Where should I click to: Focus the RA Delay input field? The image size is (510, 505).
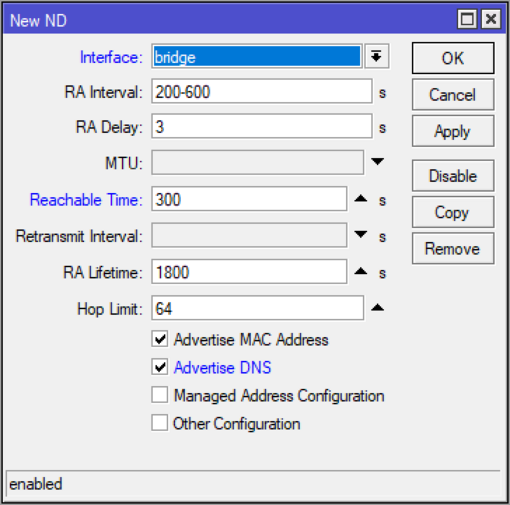click(262, 126)
